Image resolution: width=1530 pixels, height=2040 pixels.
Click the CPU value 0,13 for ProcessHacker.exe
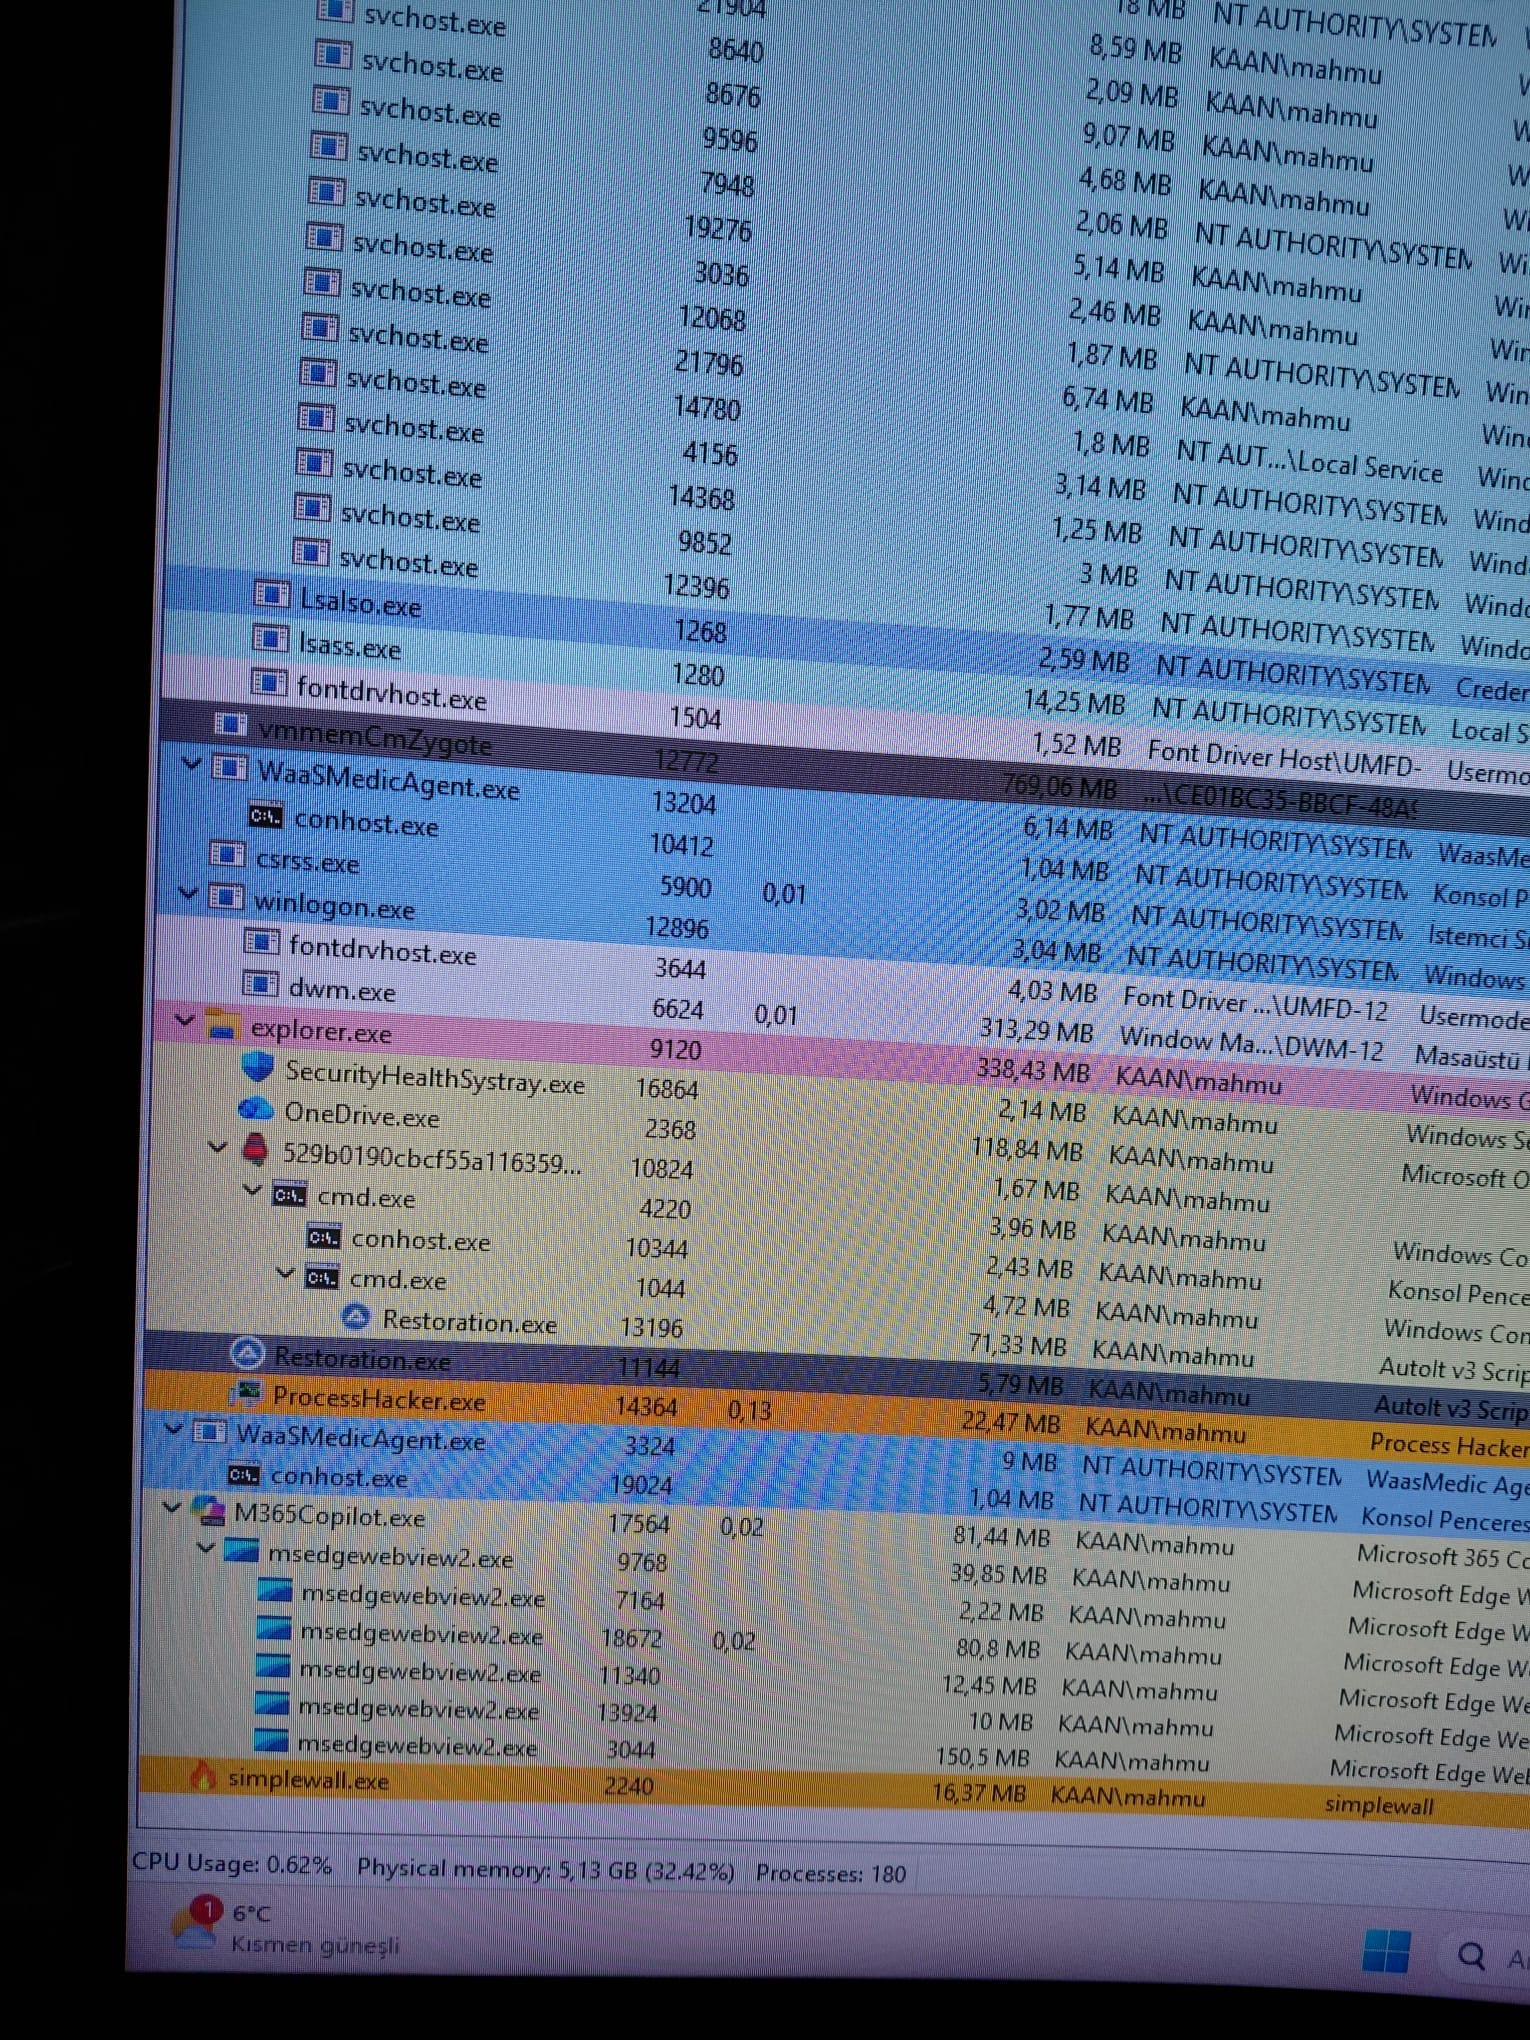750,1410
